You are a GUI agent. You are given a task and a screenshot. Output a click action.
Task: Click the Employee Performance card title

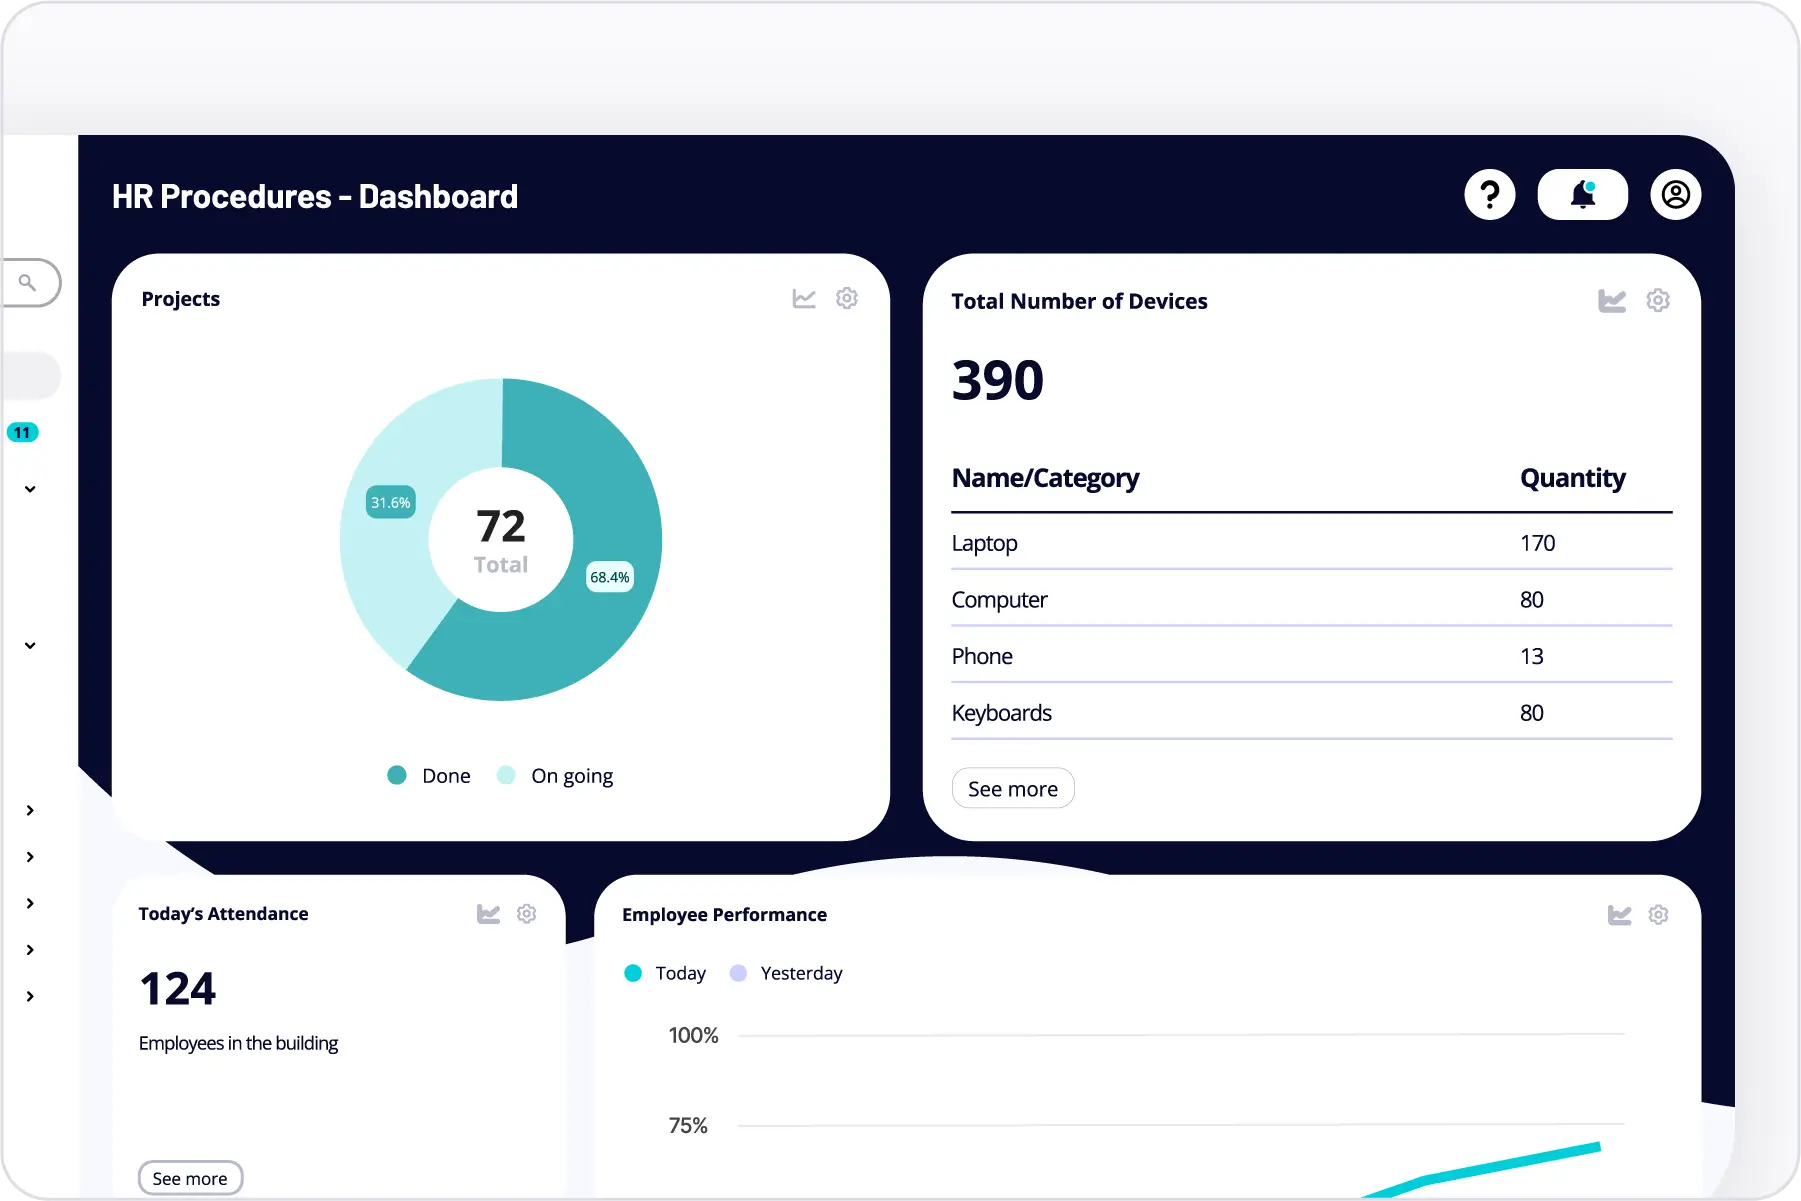[725, 915]
